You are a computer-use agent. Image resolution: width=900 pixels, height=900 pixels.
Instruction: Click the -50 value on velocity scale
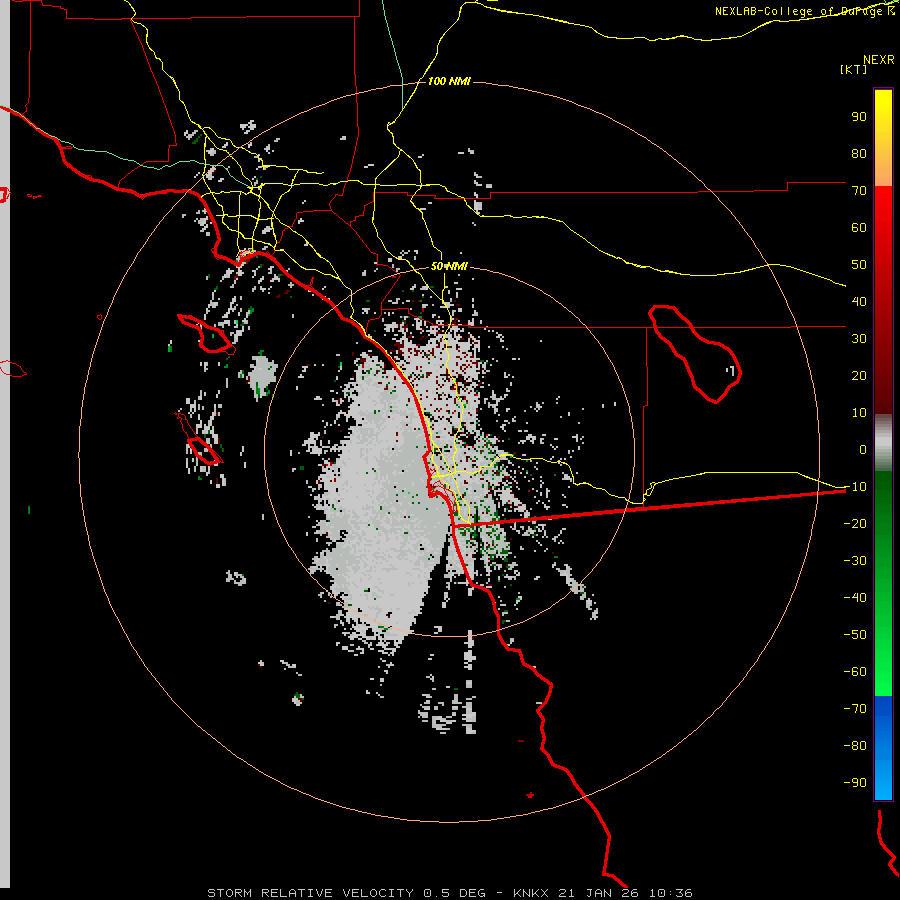[855, 635]
